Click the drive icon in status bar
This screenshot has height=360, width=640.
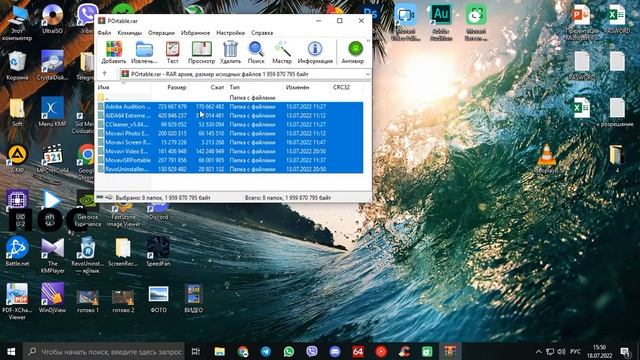100,198
